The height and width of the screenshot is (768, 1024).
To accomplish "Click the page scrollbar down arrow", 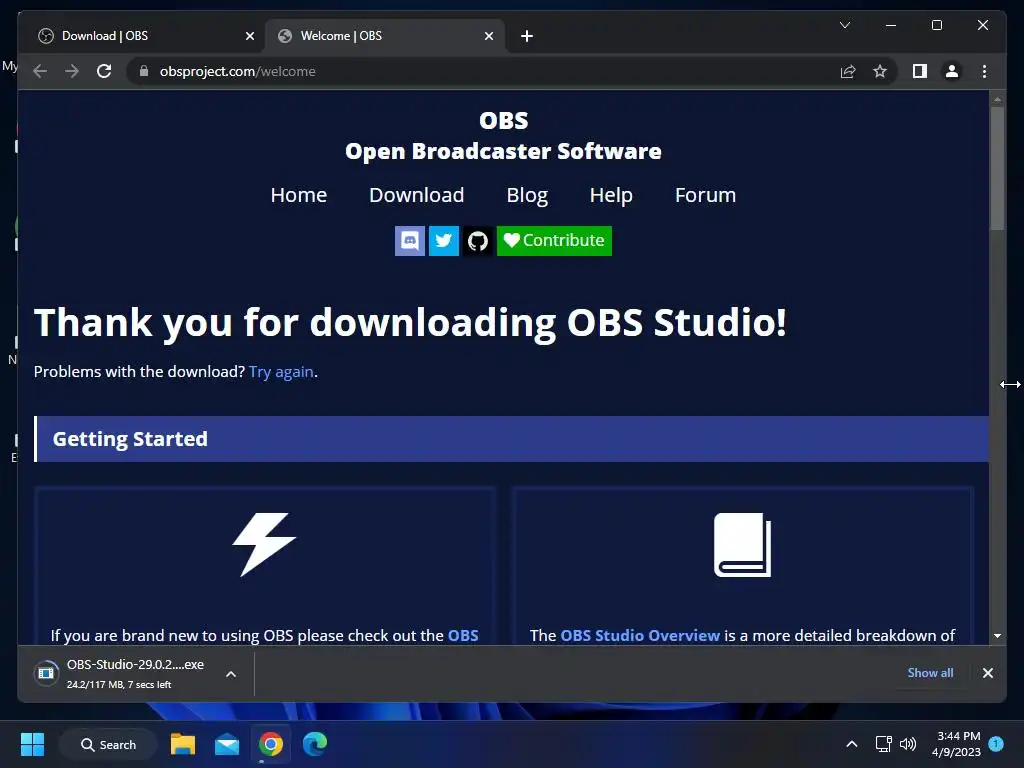I will coord(997,635).
